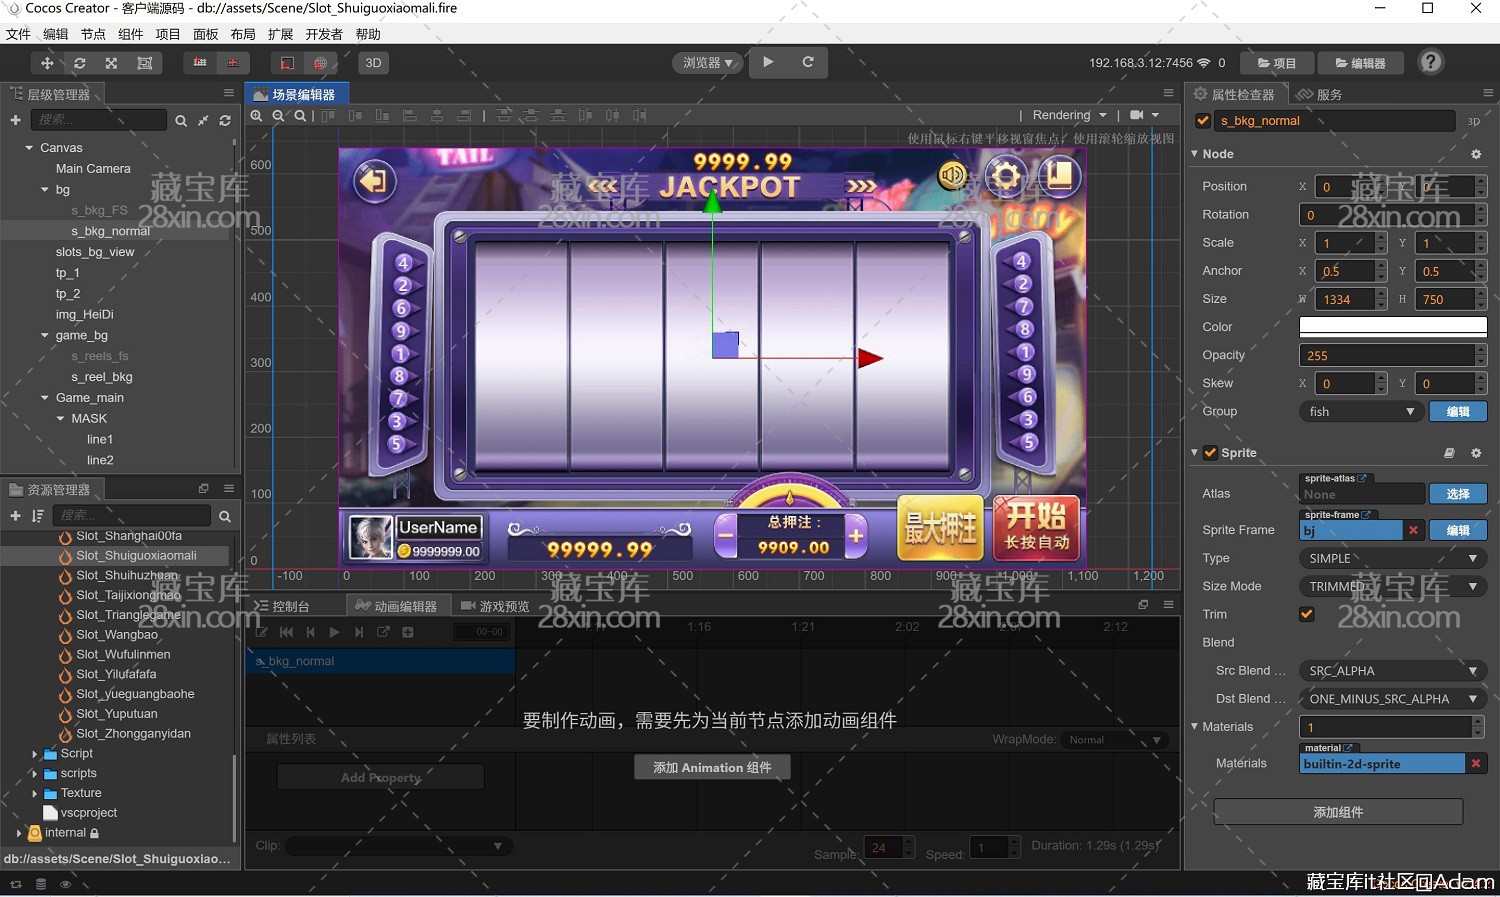Click the Sprite component gear icon
Viewport: 1500px width, 897px height.
coord(1476,453)
